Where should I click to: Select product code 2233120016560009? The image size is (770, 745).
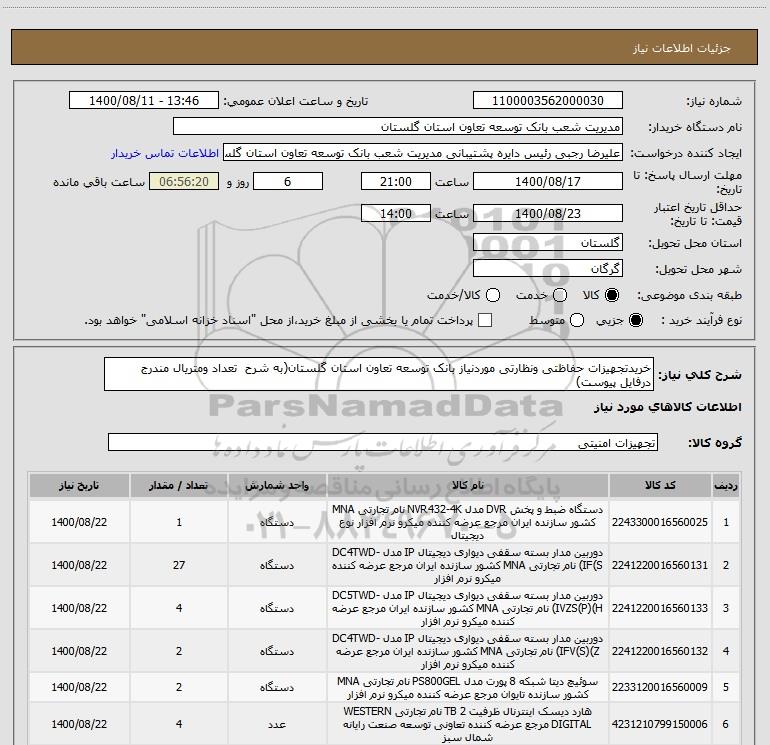pos(660,687)
